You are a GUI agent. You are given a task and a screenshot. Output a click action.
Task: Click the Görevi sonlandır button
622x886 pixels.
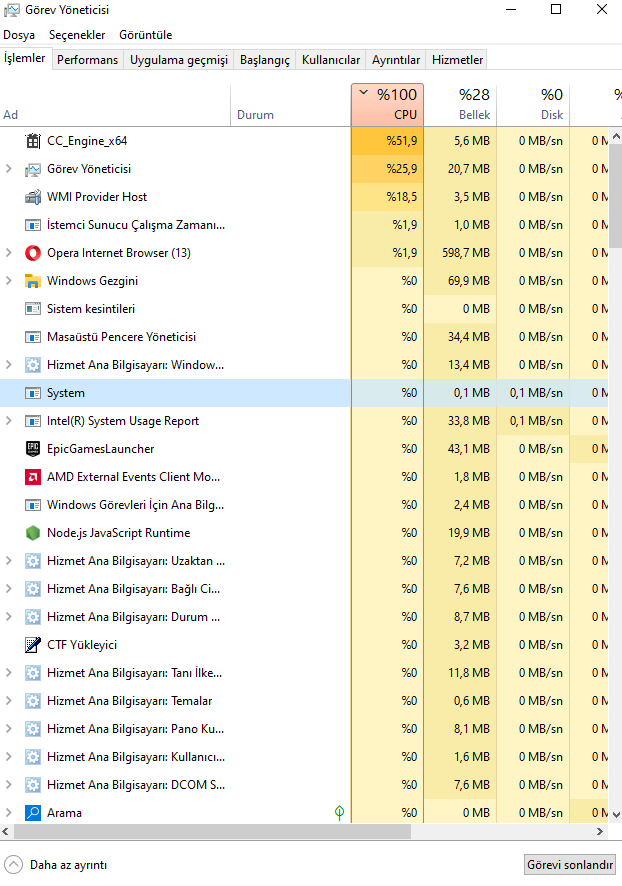point(569,865)
